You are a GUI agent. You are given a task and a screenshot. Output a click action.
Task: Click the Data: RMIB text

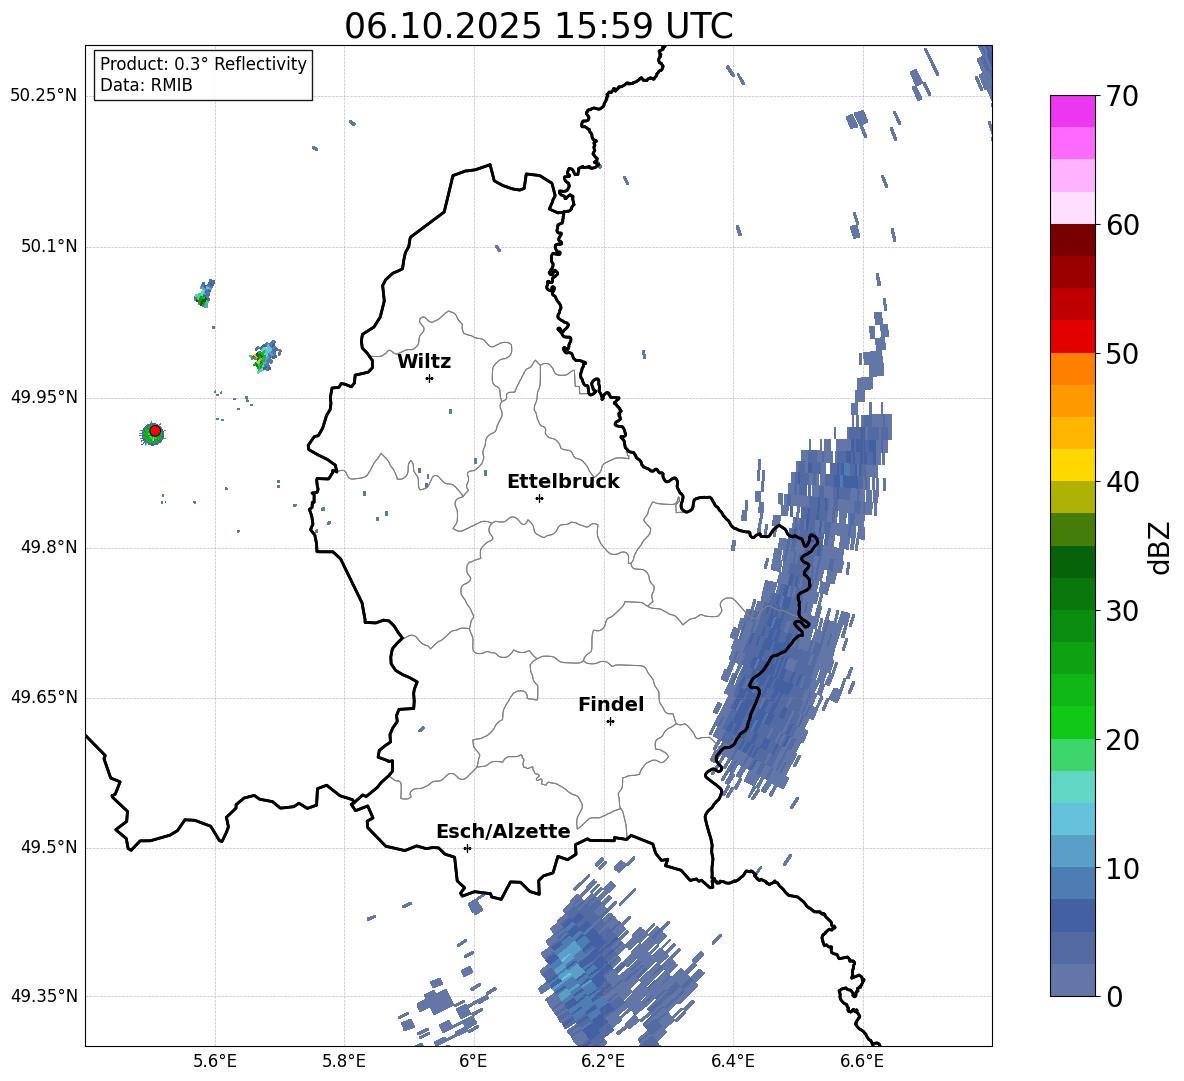click(146, 85)
